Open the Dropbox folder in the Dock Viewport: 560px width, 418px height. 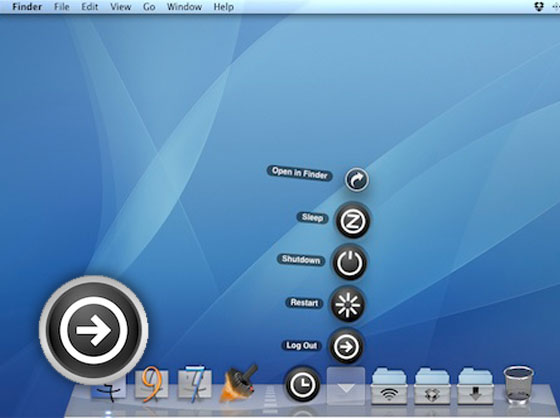[x=432, y=386]
